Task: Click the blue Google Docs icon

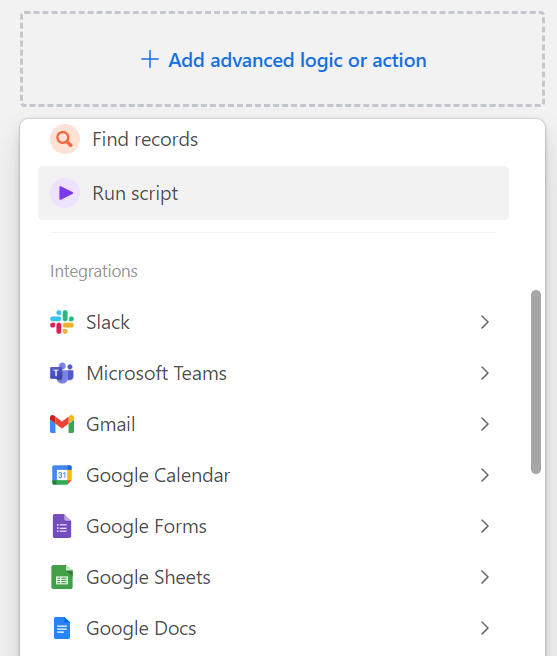Action: point(62,628)
